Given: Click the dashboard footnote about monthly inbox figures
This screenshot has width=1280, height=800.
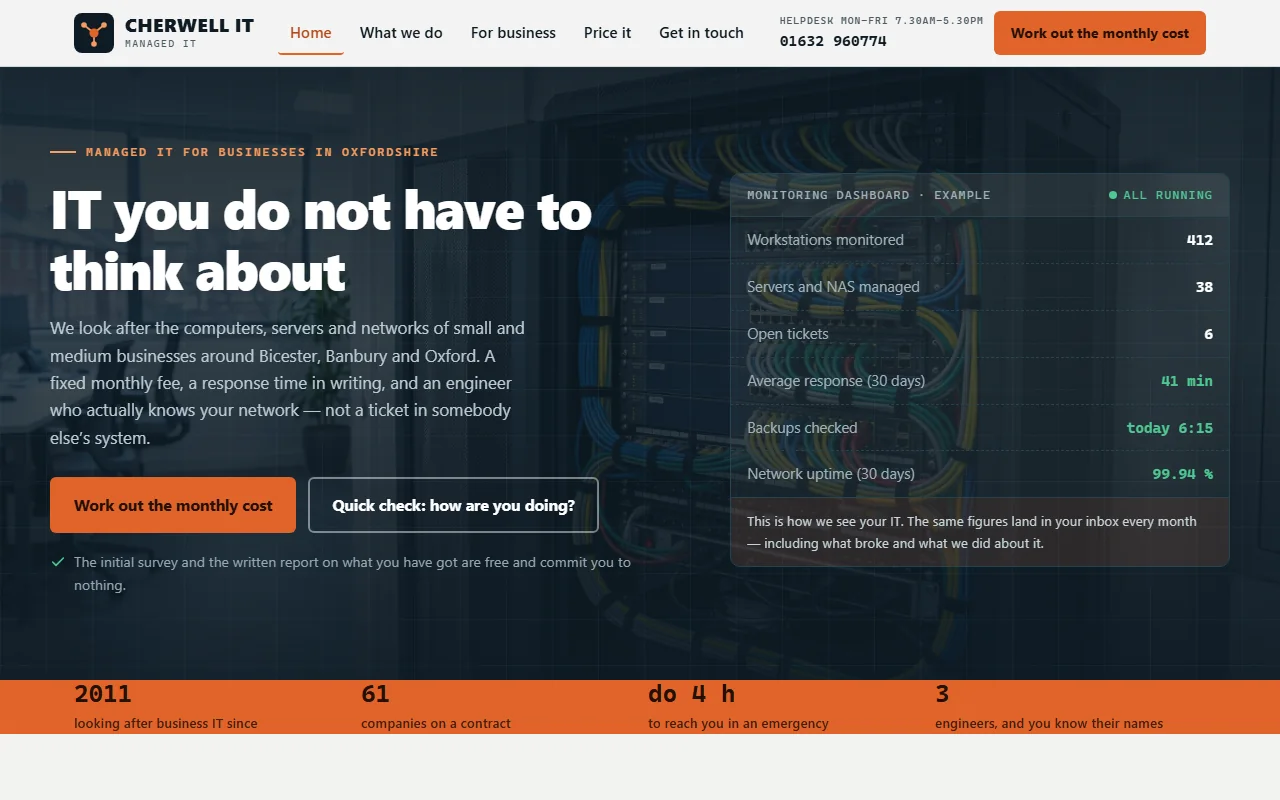Looking at the screenshot, I should coord(972,532).
